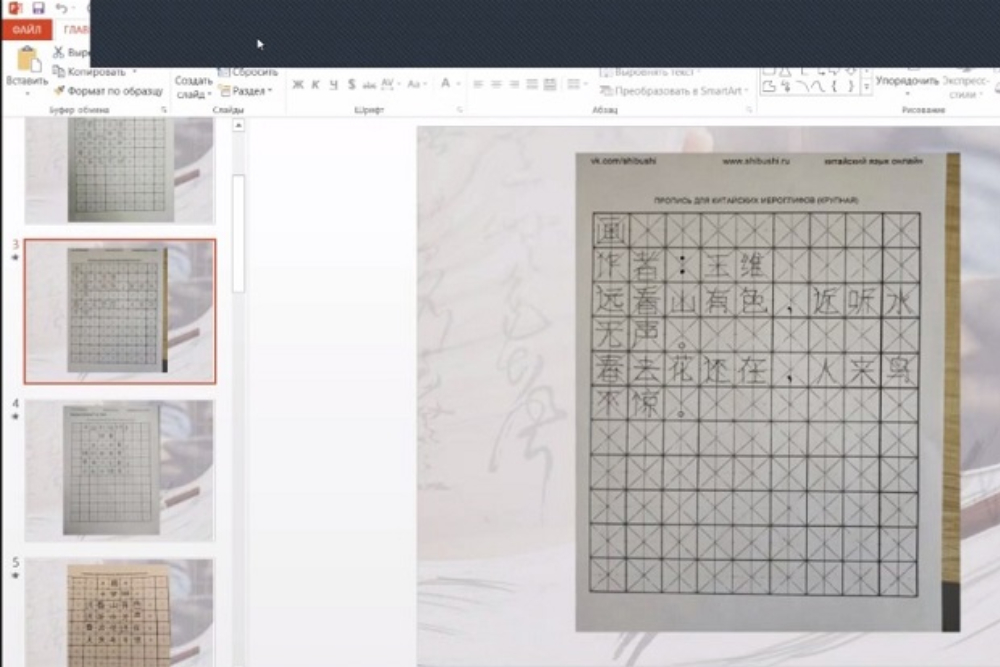
Task: Click the Paste (Вставить) clipboard icon
Action: click(x=27, y=62)
